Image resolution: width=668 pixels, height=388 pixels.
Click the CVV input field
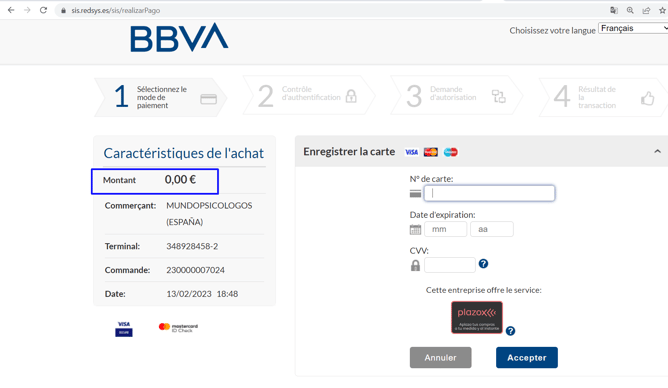[449, 265]
